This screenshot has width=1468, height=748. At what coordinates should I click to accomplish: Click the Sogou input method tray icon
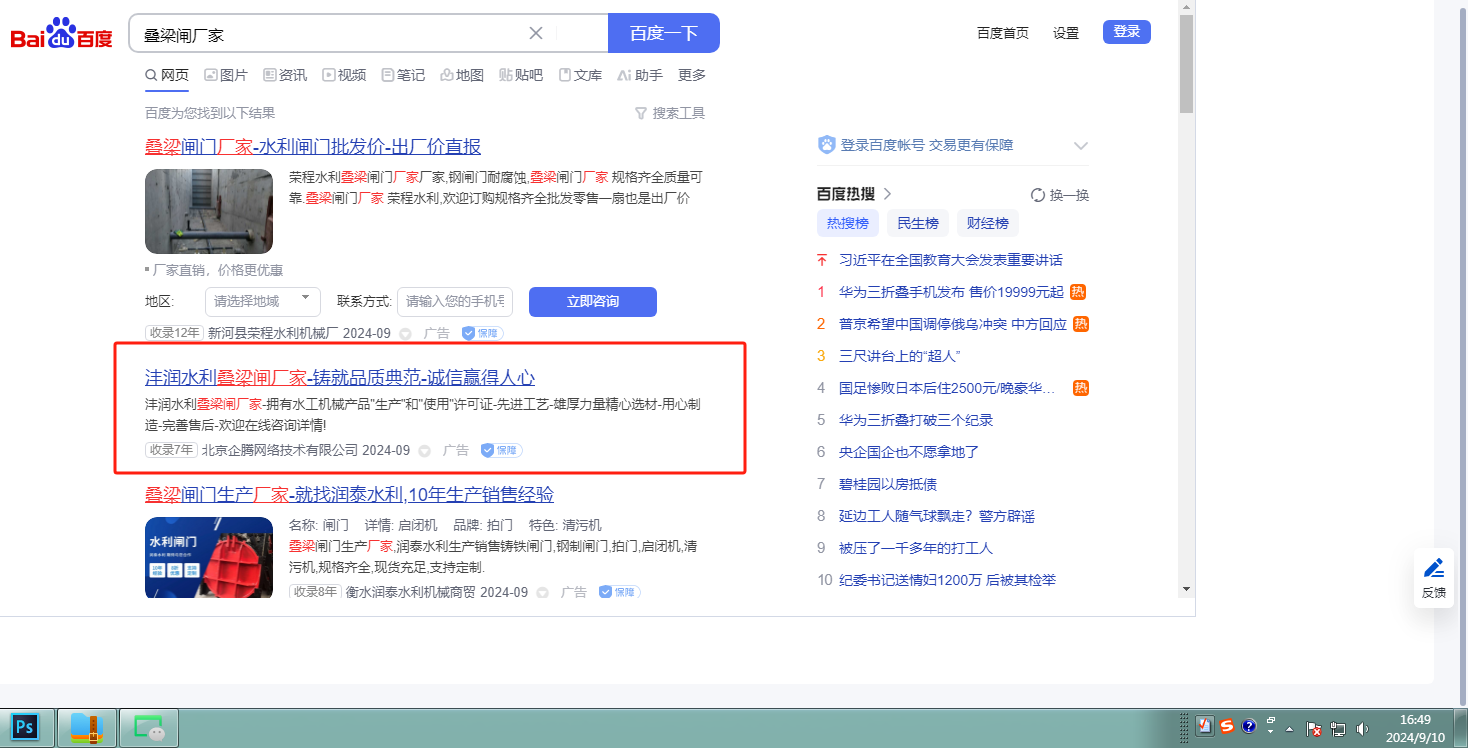(1226, 727)
